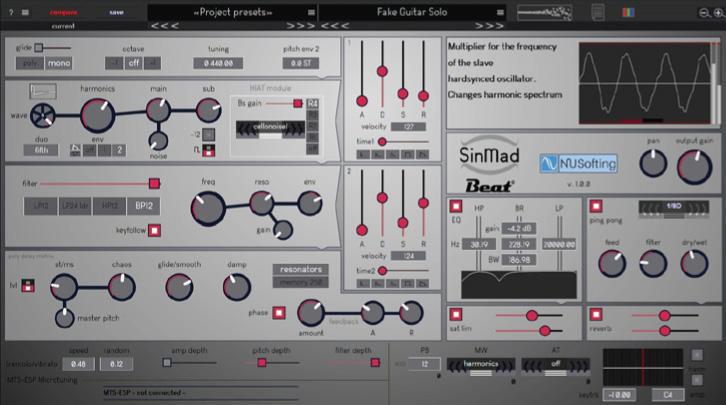
Task: Click the master pitch knob
Action: click(64, 318)
